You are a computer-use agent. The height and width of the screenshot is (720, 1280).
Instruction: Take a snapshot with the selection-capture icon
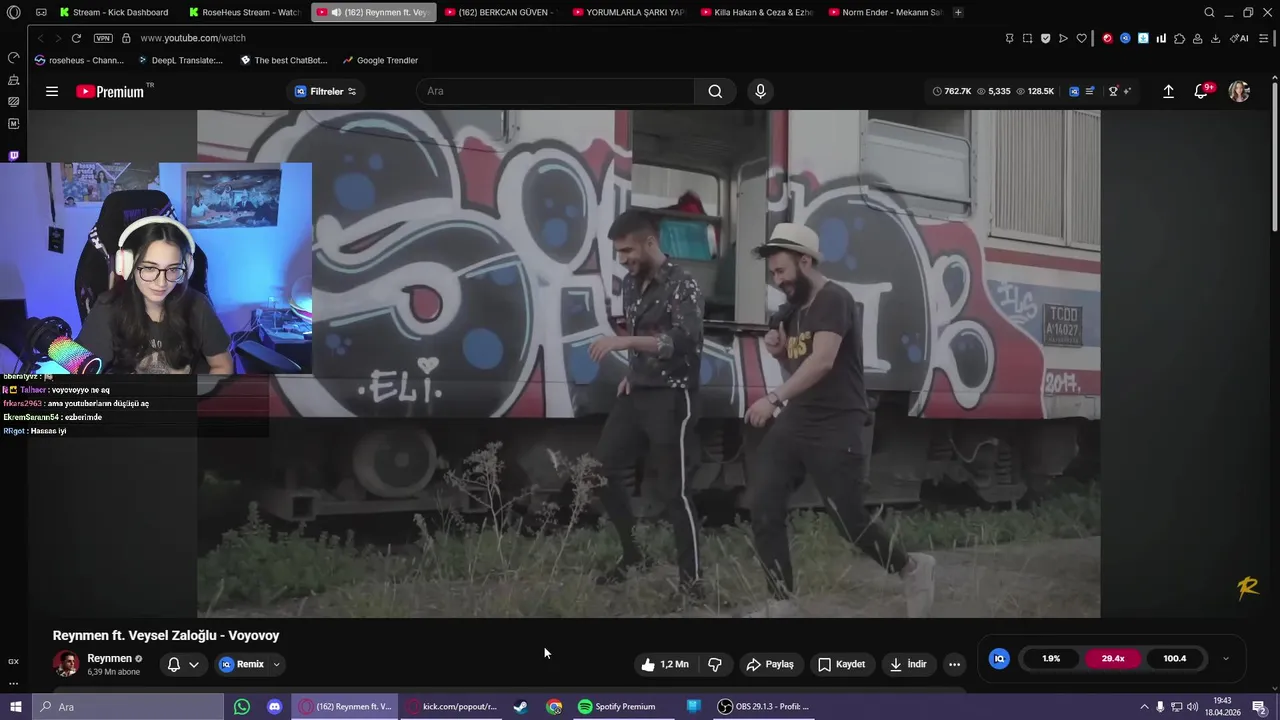(x=1027, y=38)
